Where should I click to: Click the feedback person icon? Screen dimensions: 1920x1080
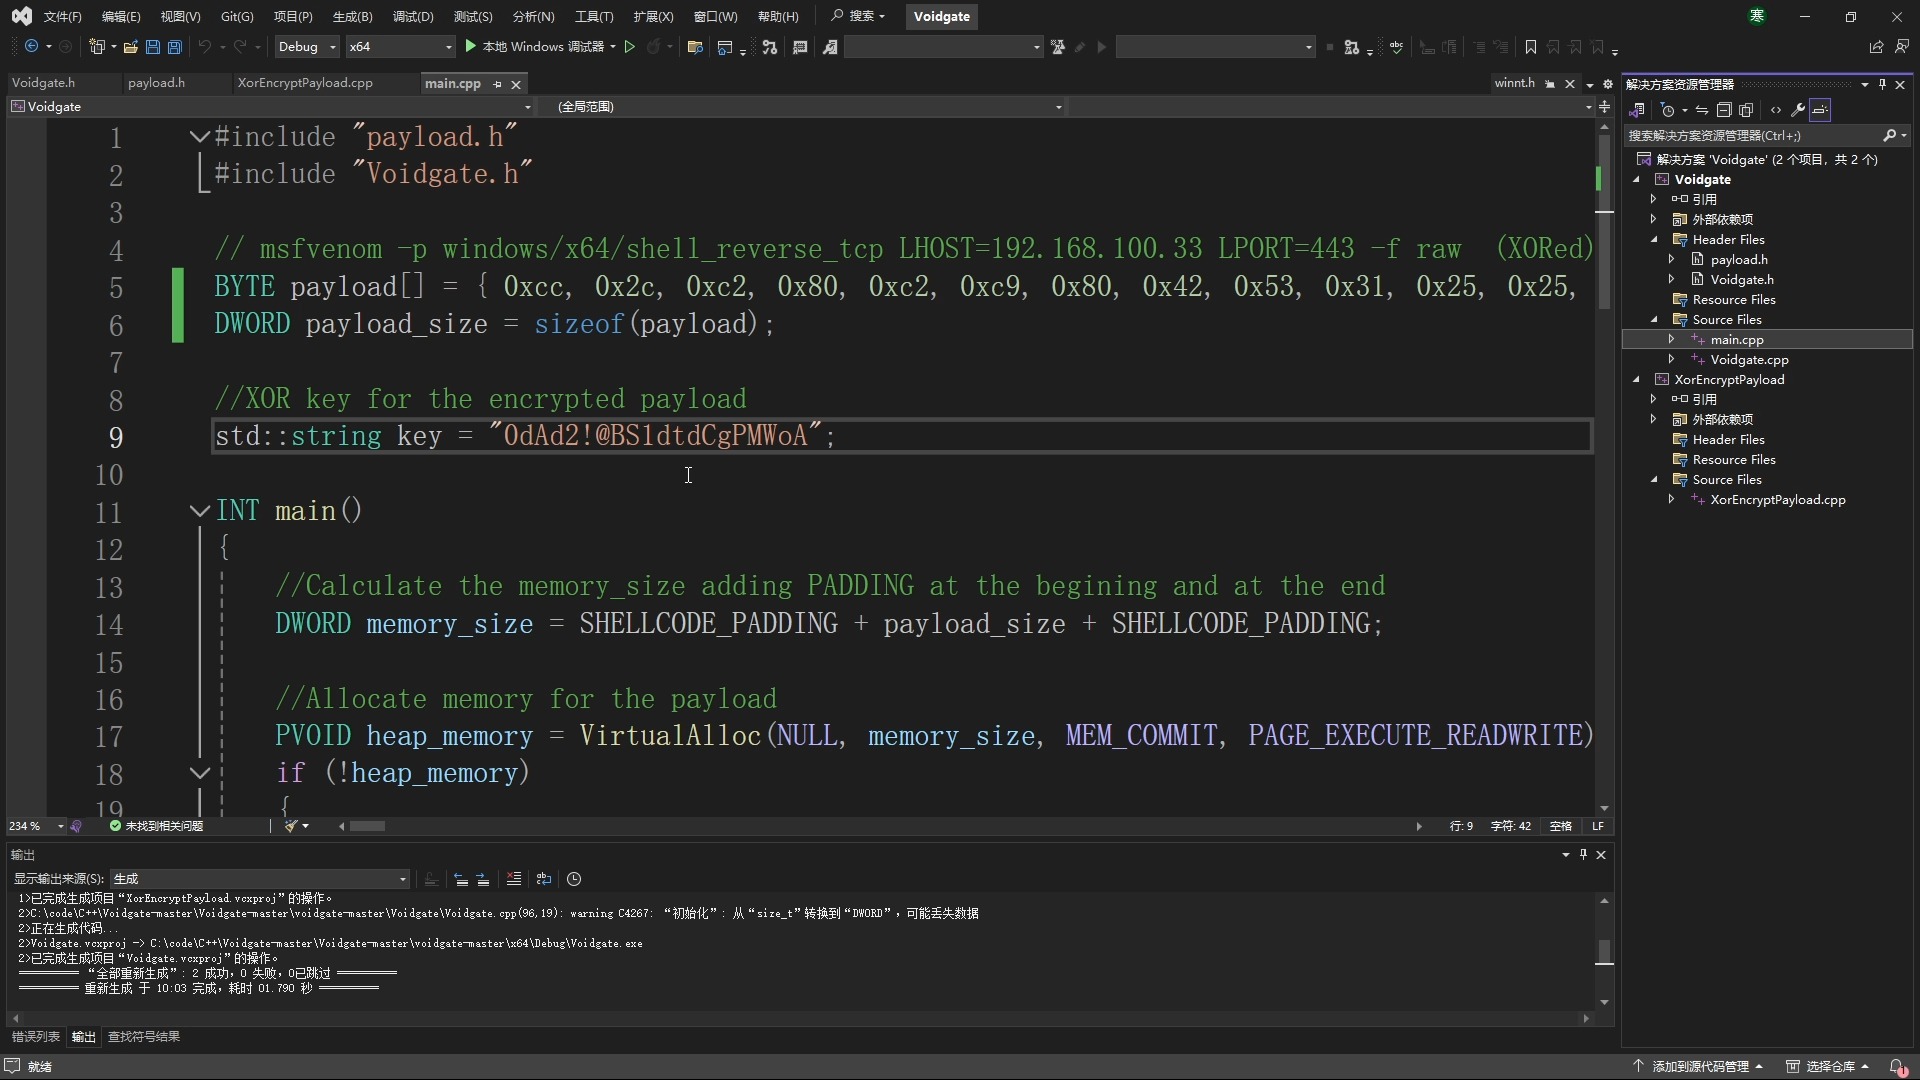1902,47
